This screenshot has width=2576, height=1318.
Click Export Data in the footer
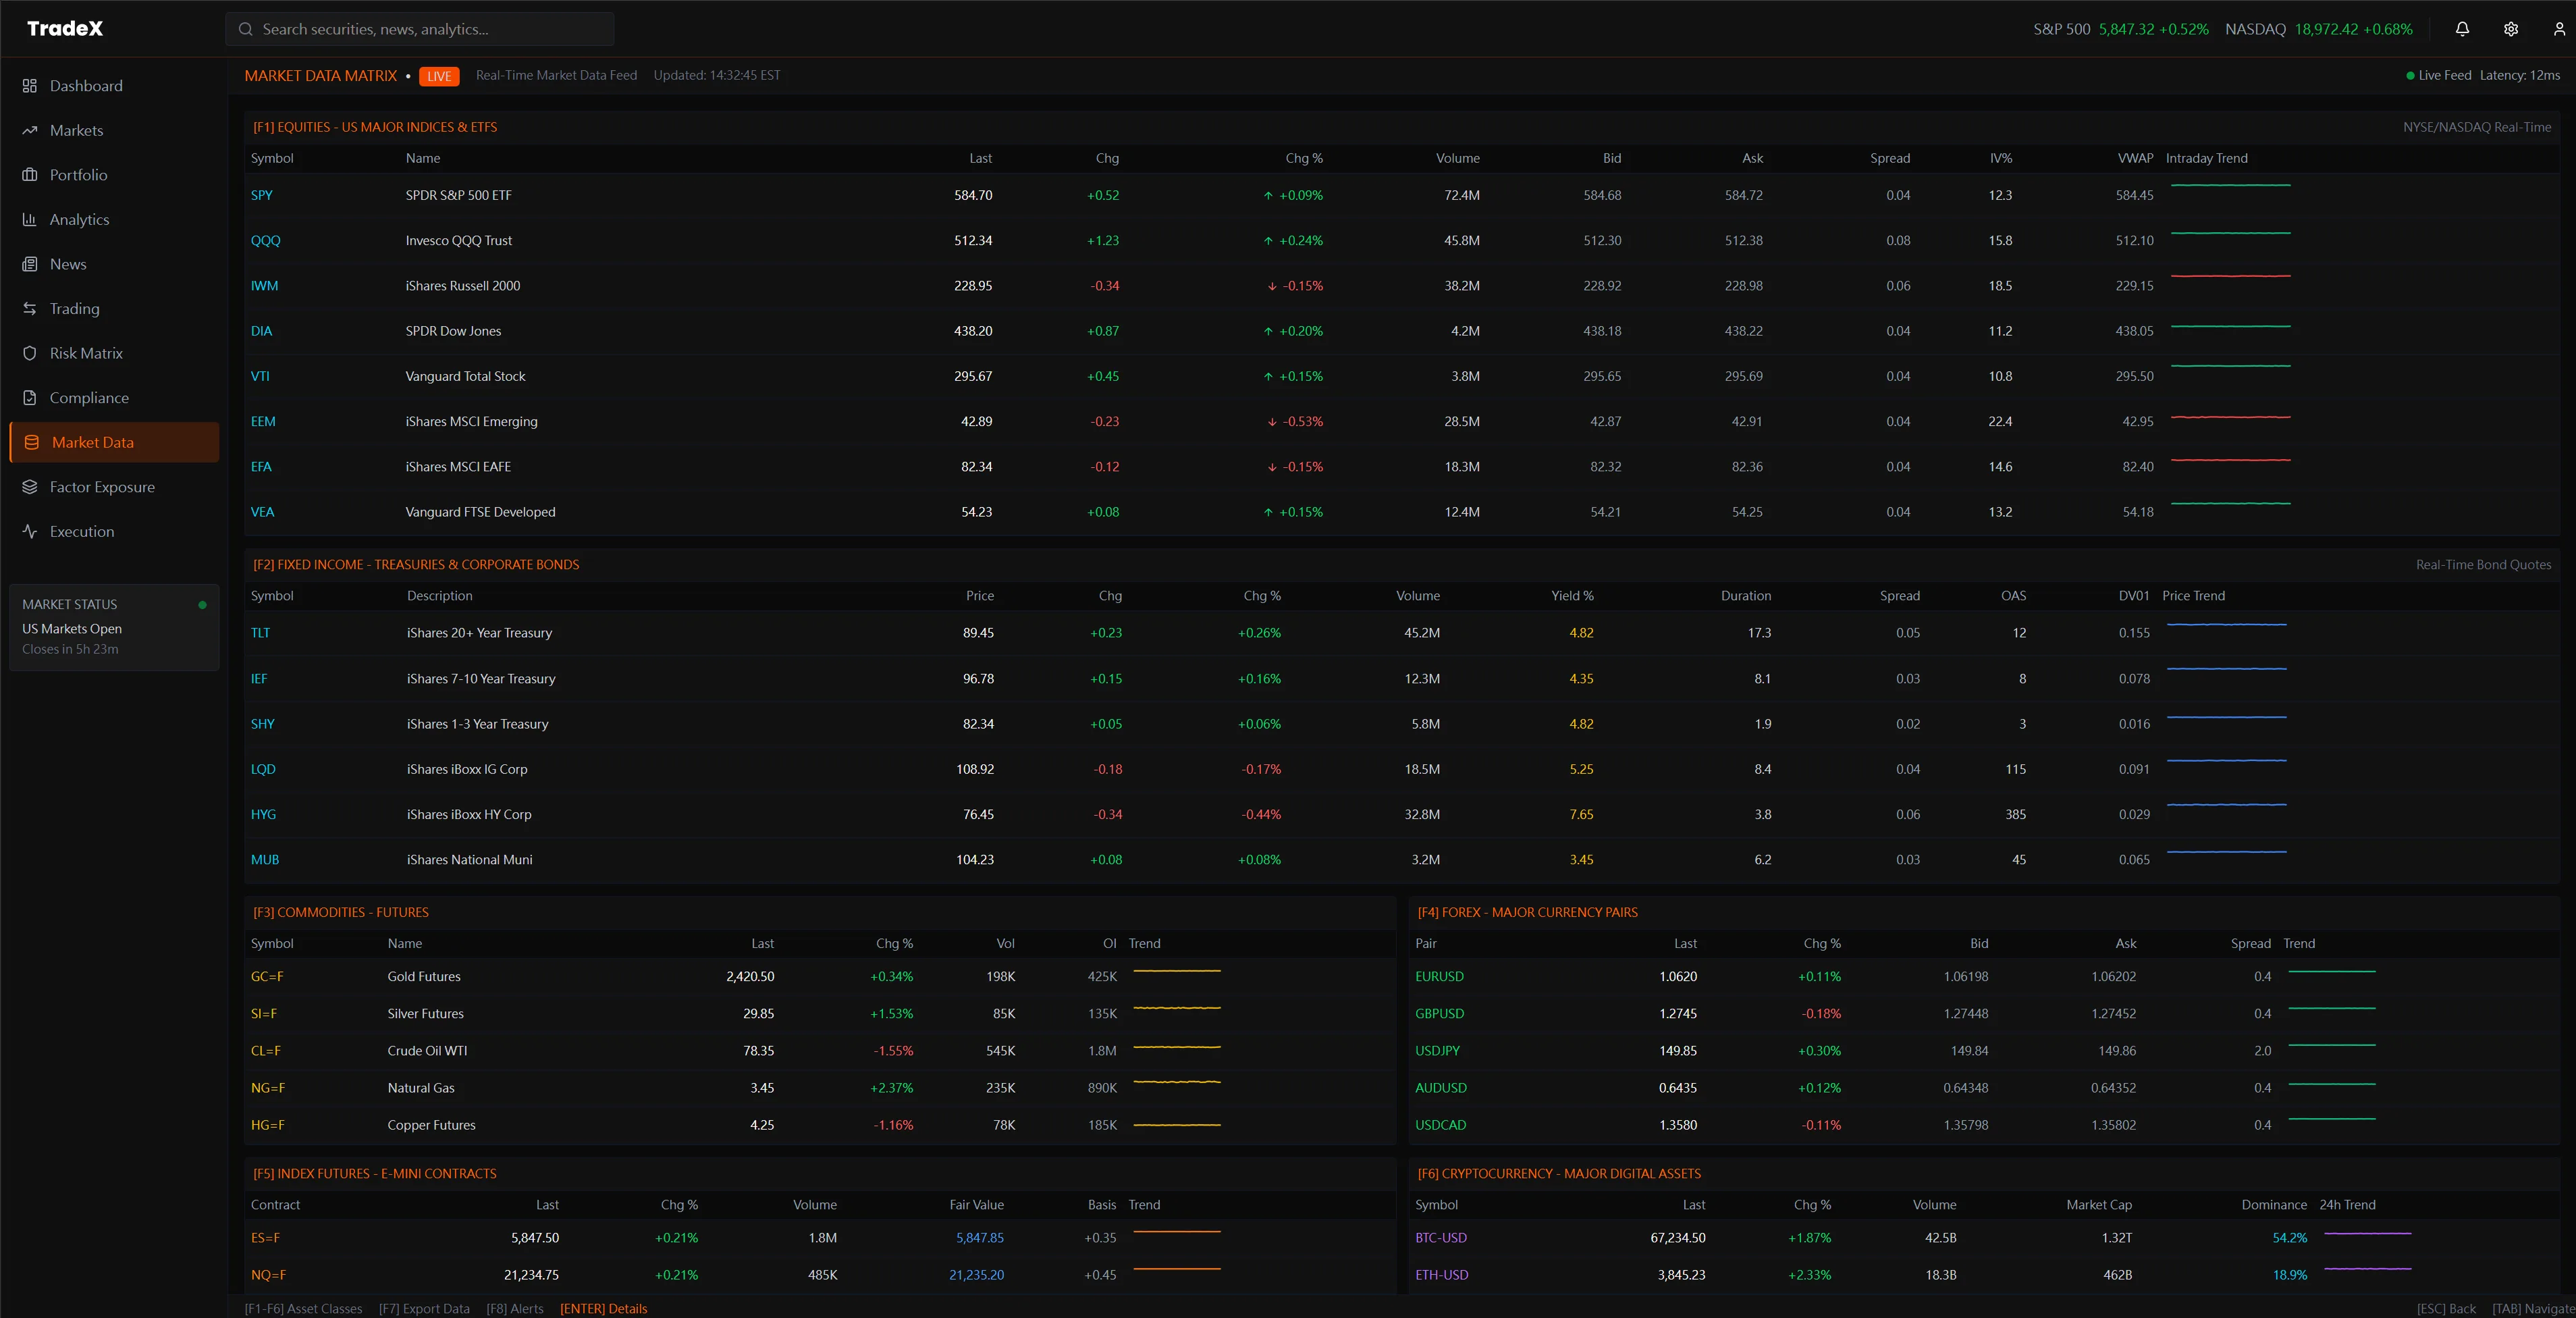click(x=424, y=1308)
